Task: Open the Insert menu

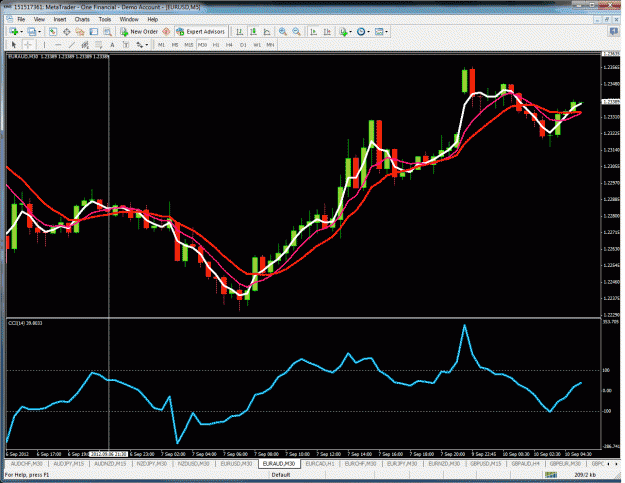Action: [60, 19]
